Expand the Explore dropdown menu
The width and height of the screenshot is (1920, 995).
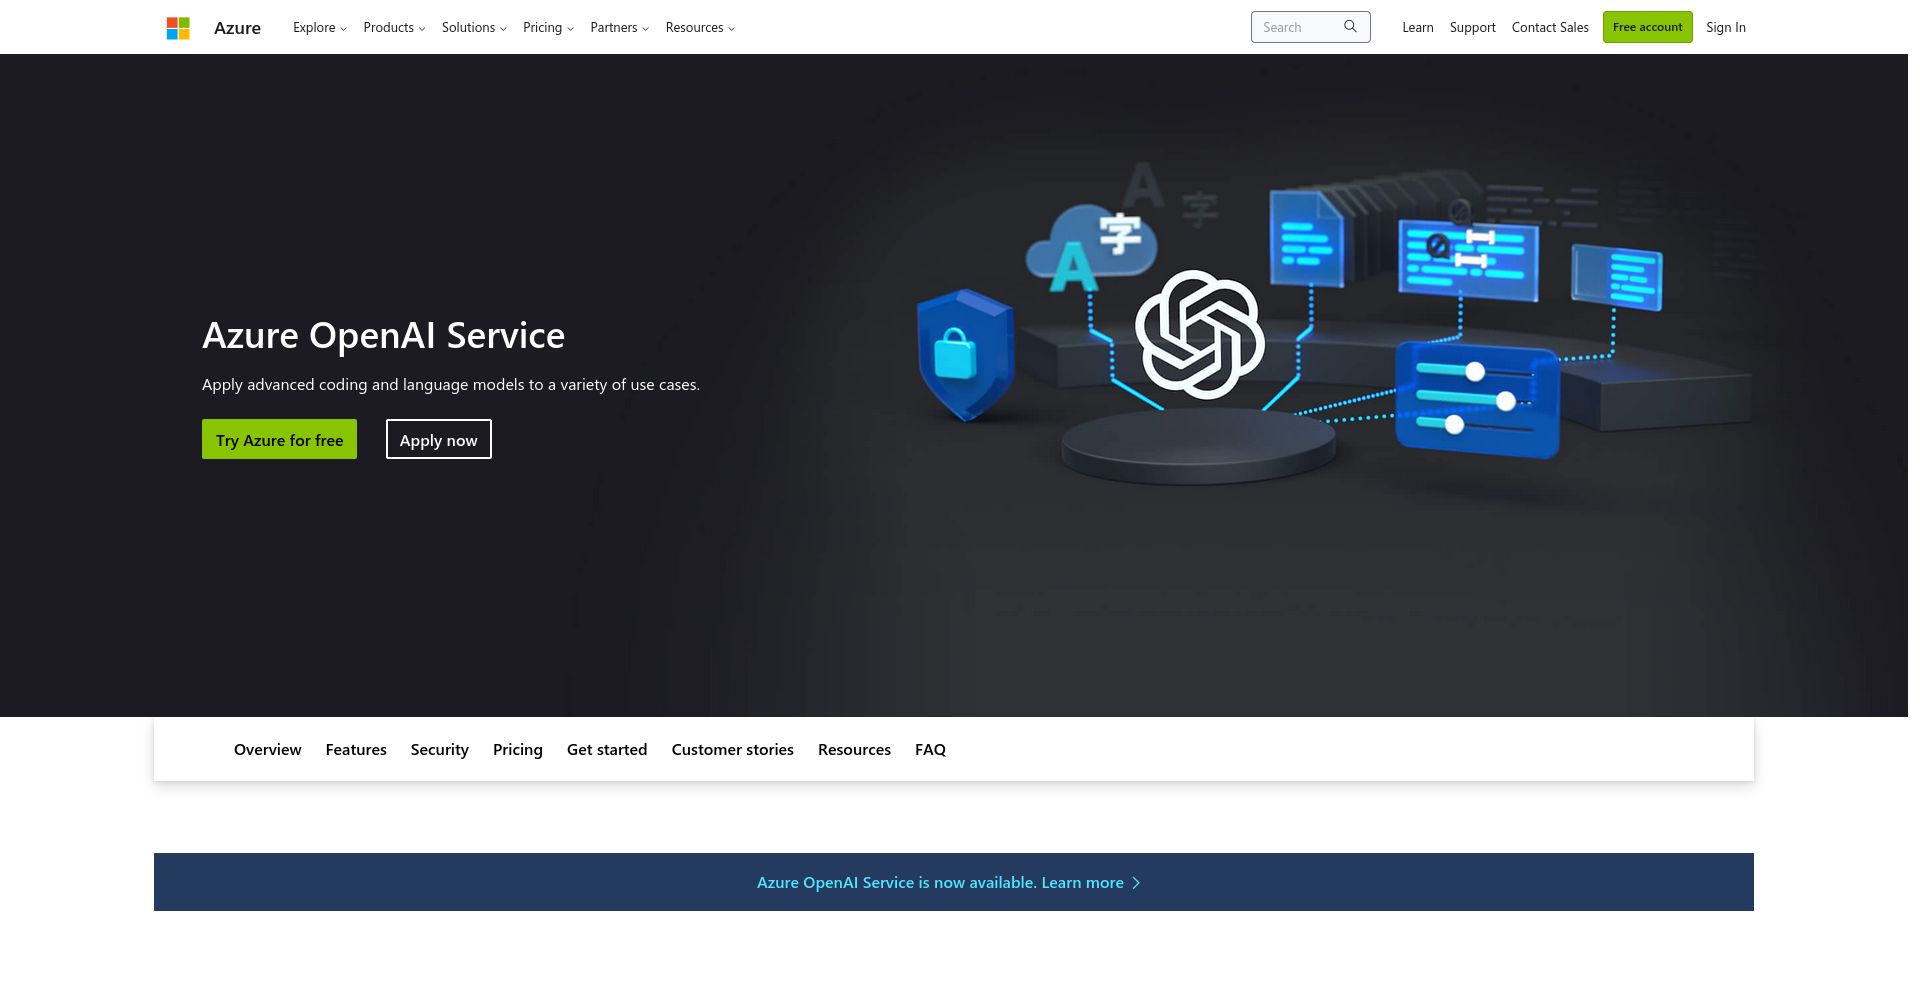click(320, 28)
